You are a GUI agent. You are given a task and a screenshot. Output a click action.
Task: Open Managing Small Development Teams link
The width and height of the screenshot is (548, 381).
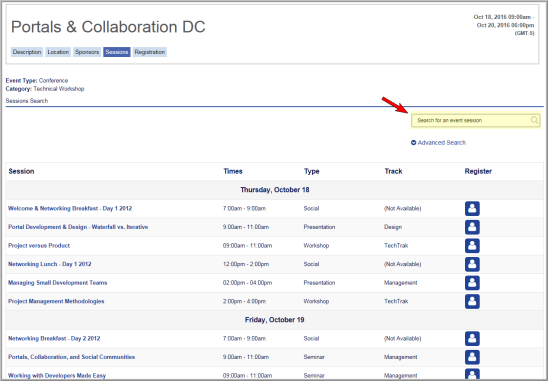58,283
